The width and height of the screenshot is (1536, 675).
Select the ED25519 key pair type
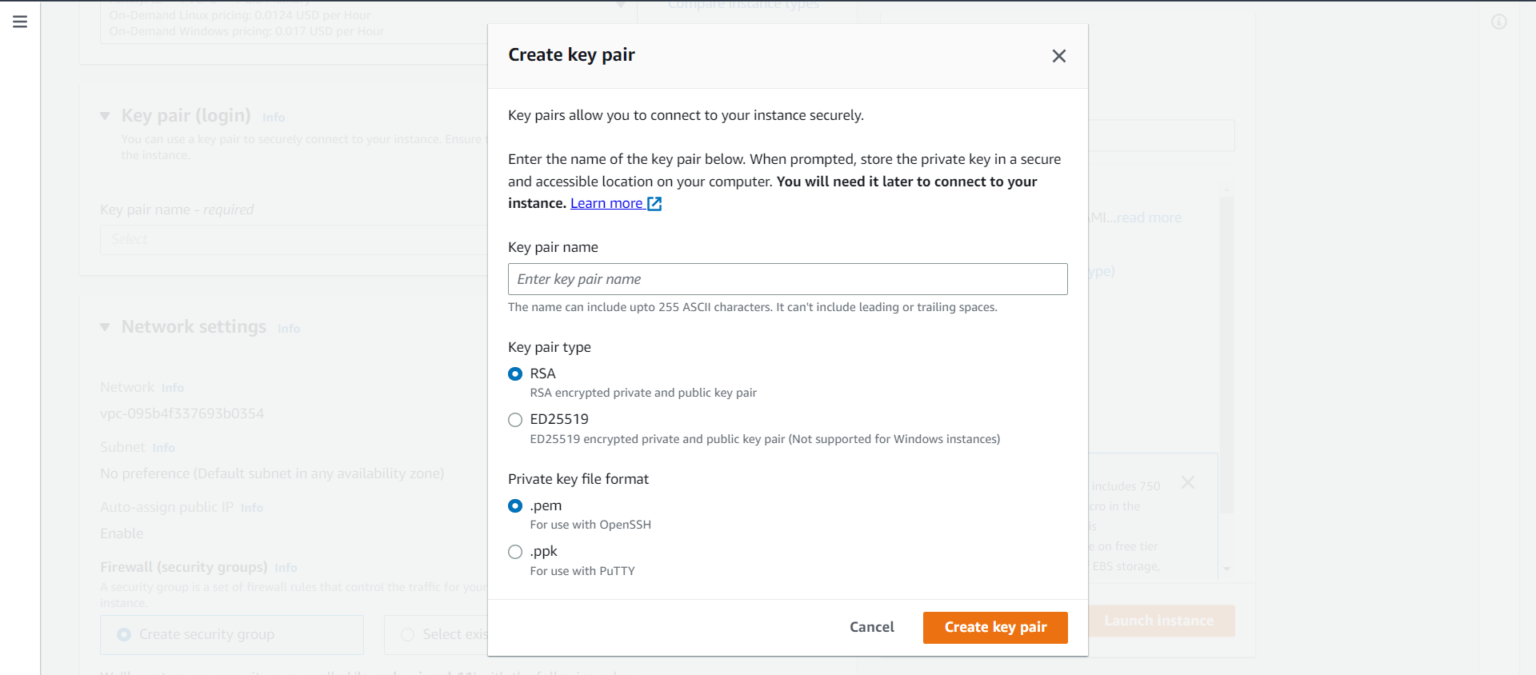tap(515, 419)
